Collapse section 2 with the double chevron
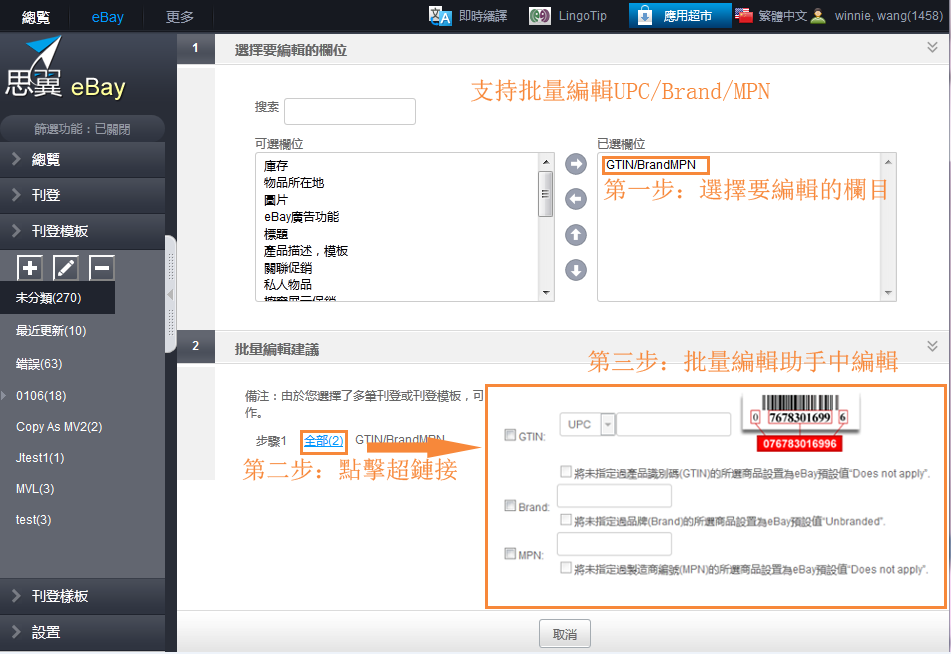951x654 pixels. pyautogui.click(x=932, y=346)
